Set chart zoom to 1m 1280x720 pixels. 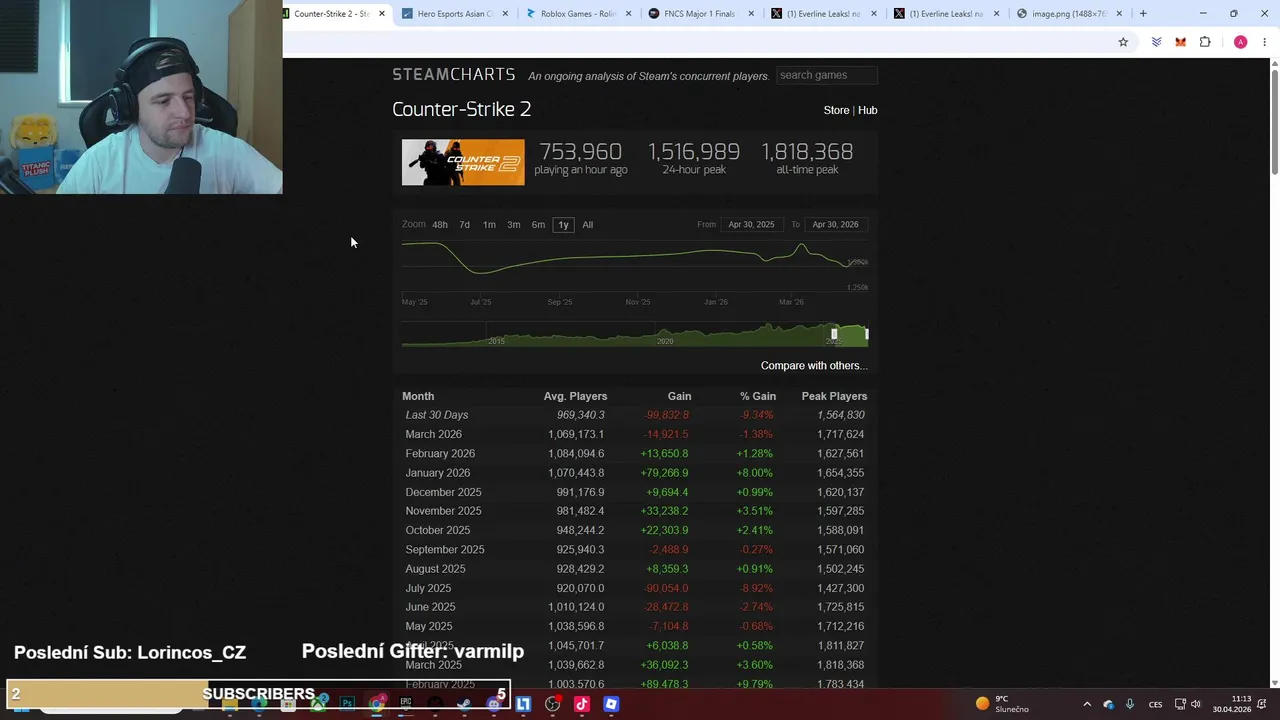click(489, 225)
